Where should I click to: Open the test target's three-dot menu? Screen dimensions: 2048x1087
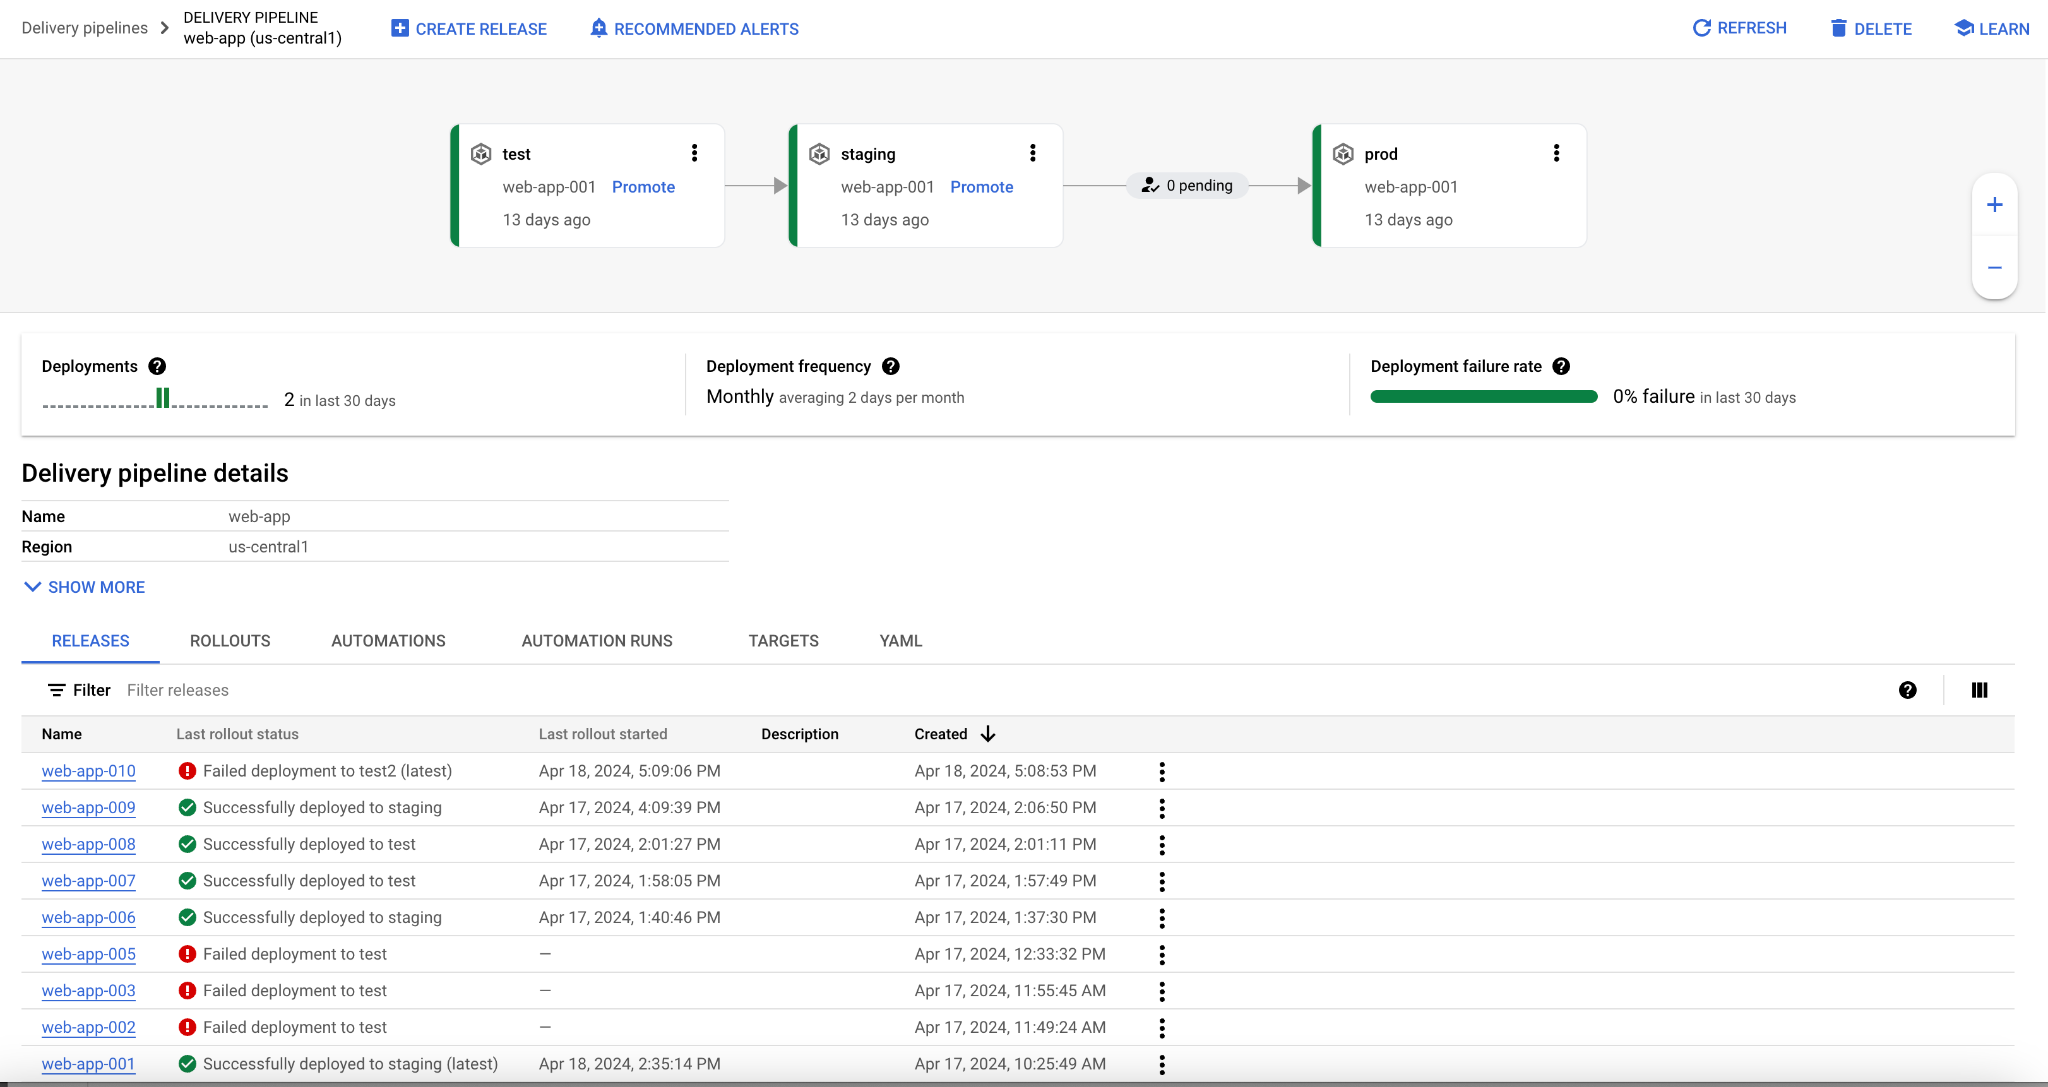[694, 153]
